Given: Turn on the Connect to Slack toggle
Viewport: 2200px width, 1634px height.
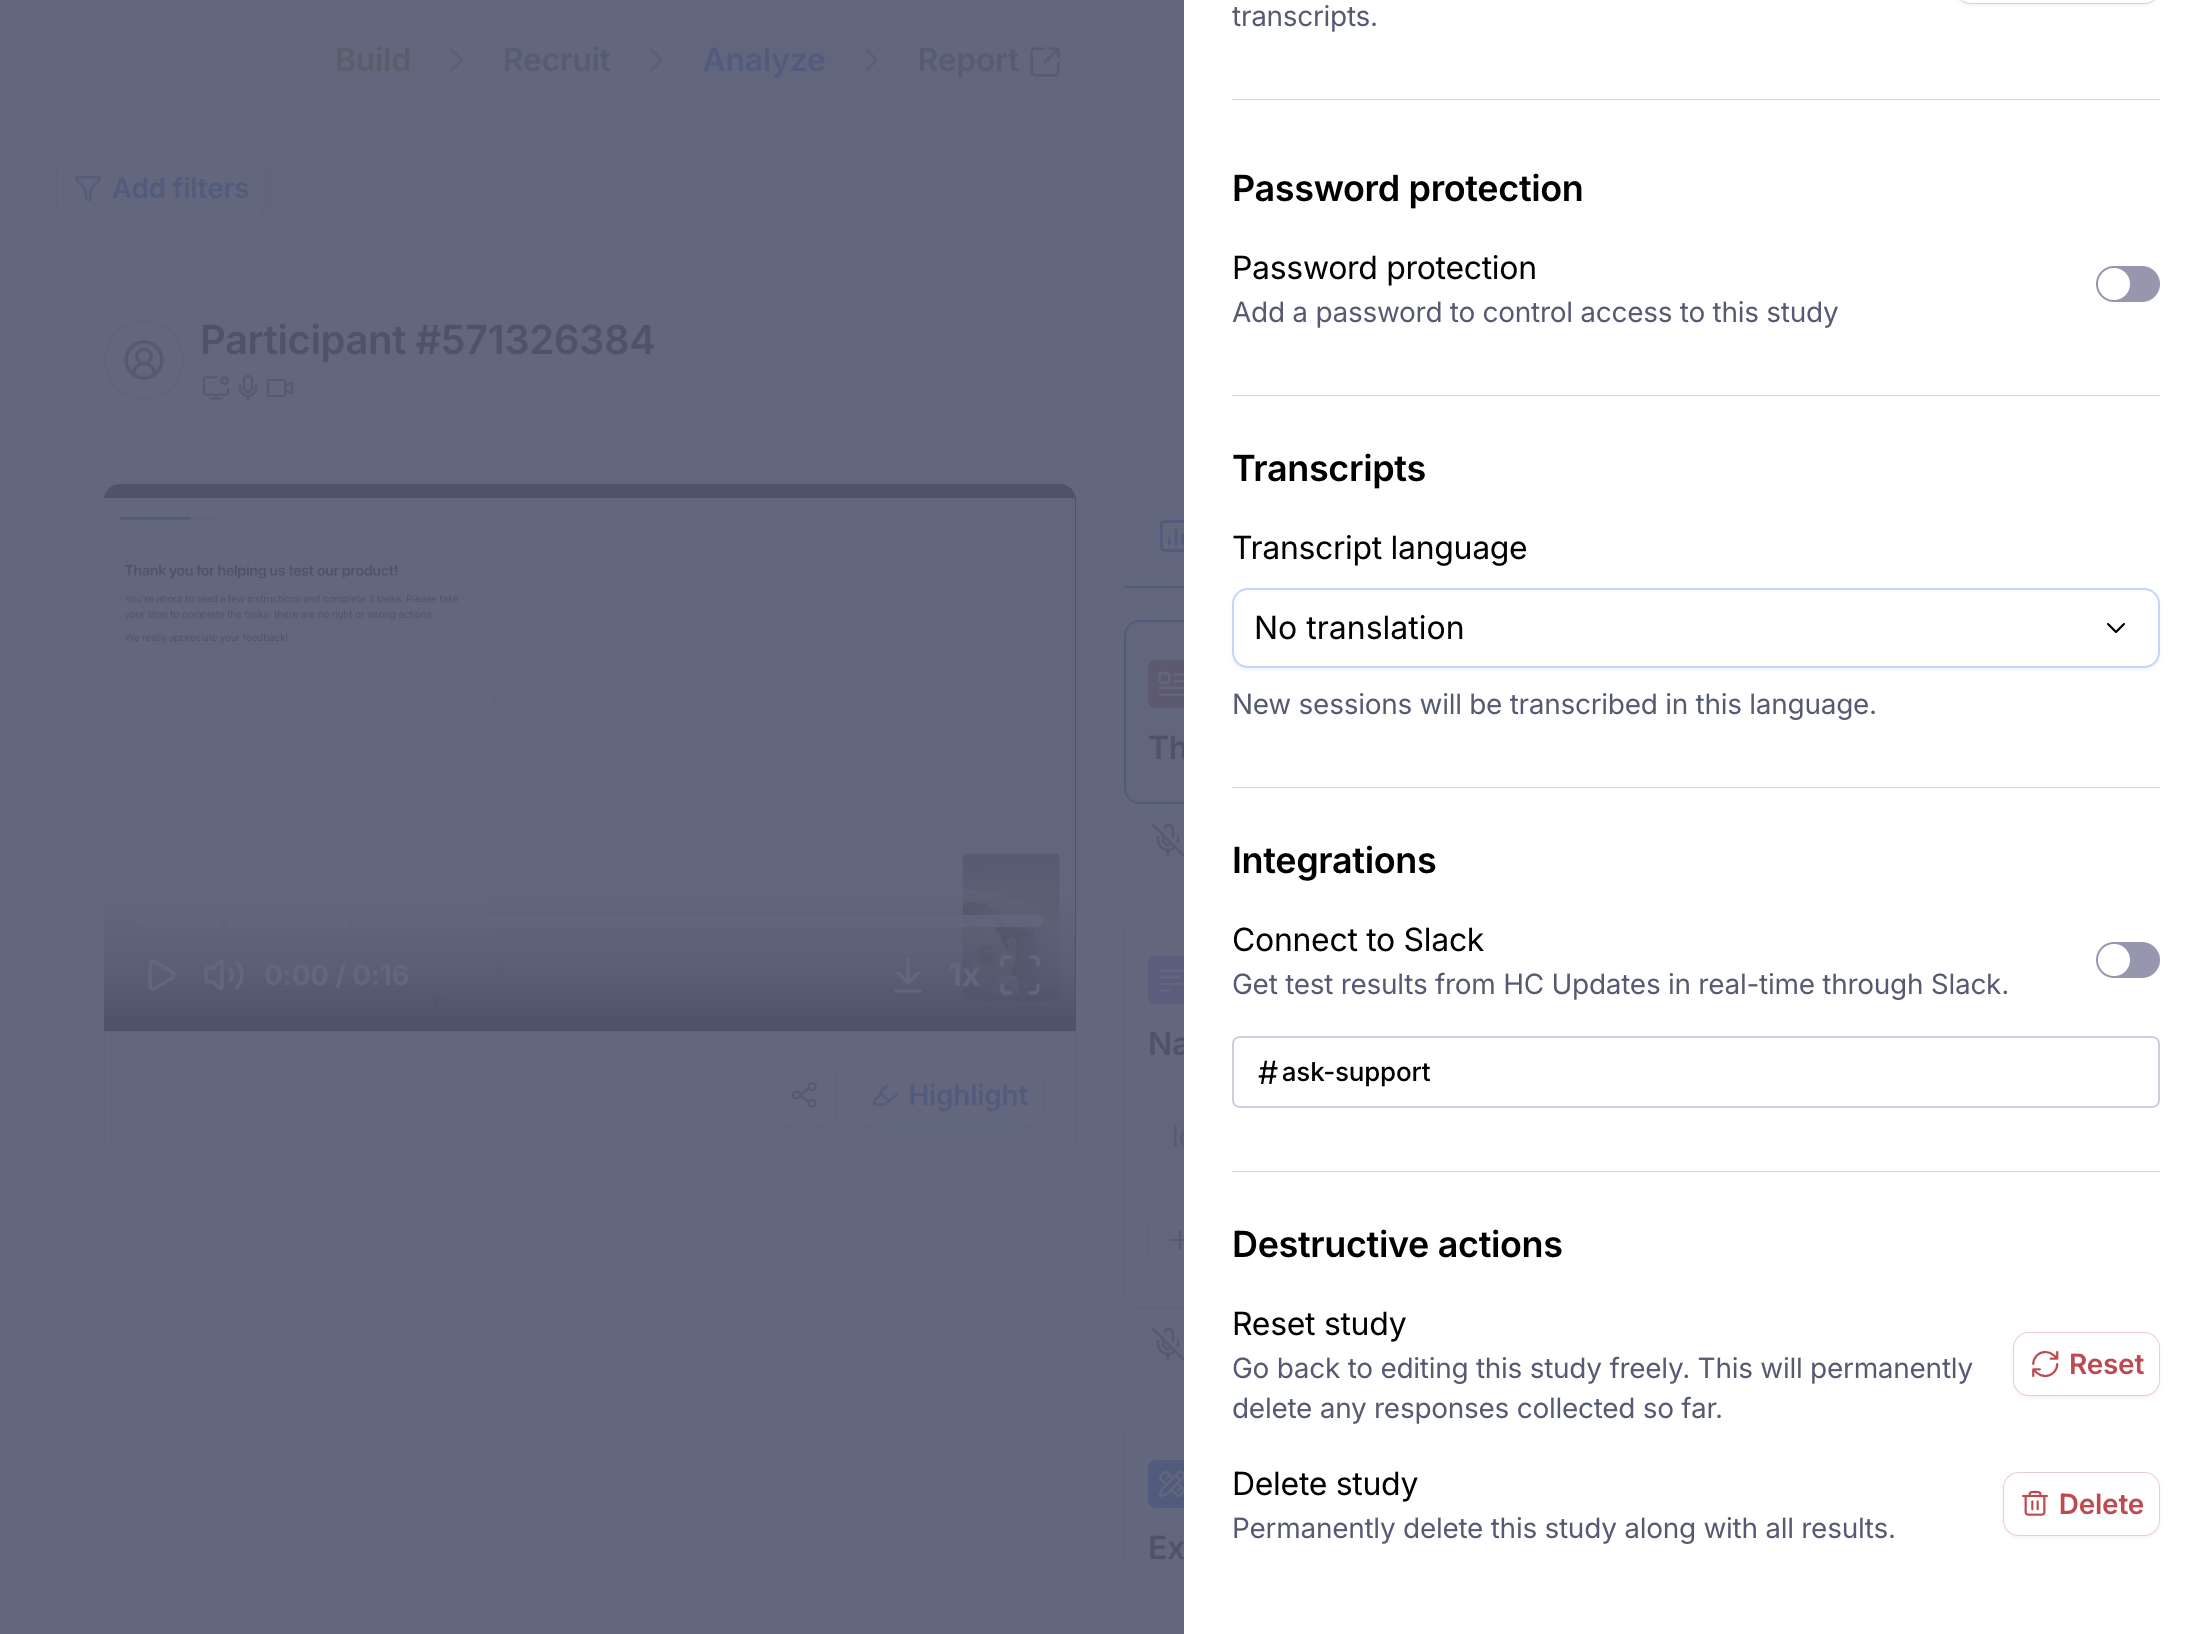Looking at the screenshot, I should pyautogui.click(x=2127, y=960).
